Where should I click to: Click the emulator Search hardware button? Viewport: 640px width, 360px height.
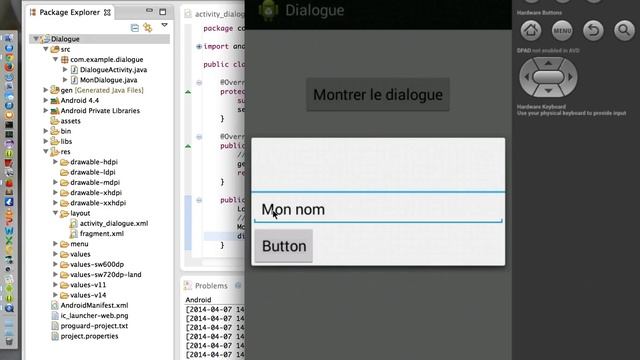[624, 31]
